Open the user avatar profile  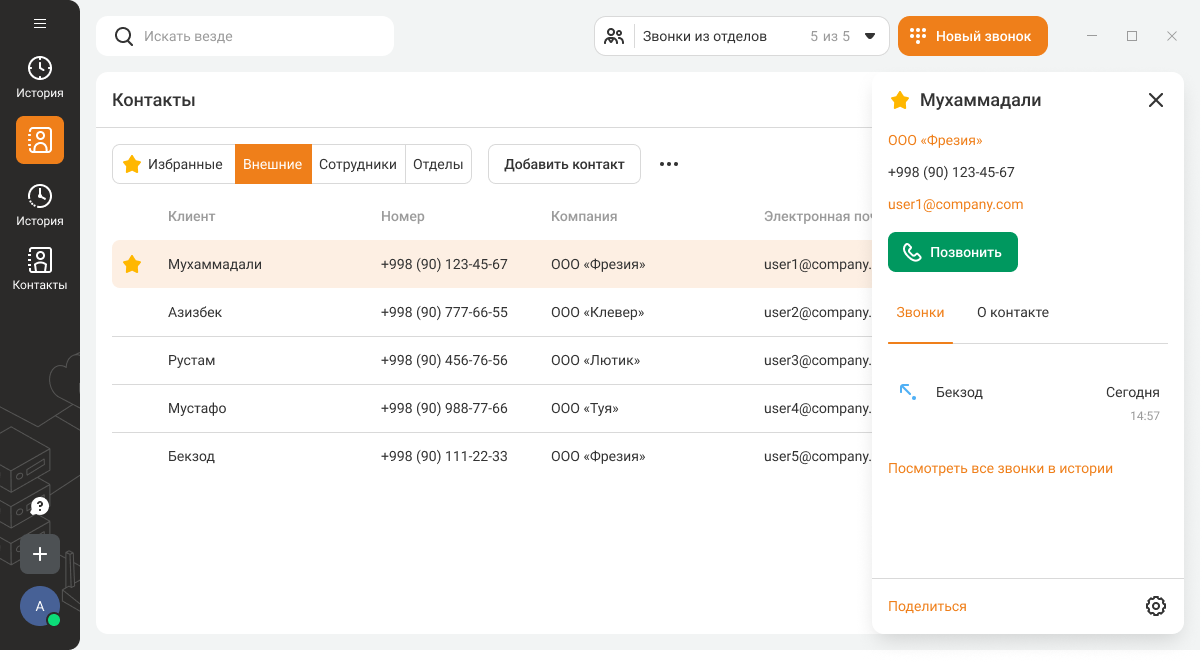click(x=40, y=606)
